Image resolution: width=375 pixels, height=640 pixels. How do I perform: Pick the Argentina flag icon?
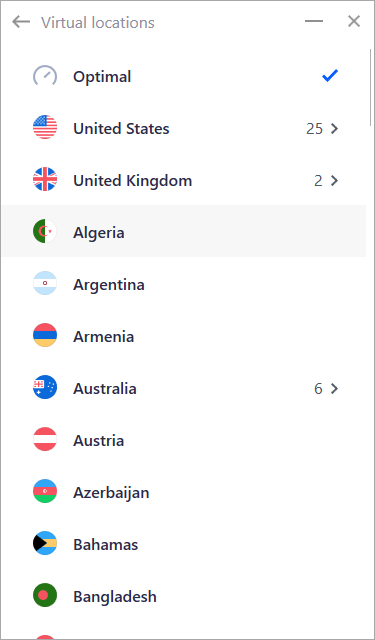coord(45,284)
